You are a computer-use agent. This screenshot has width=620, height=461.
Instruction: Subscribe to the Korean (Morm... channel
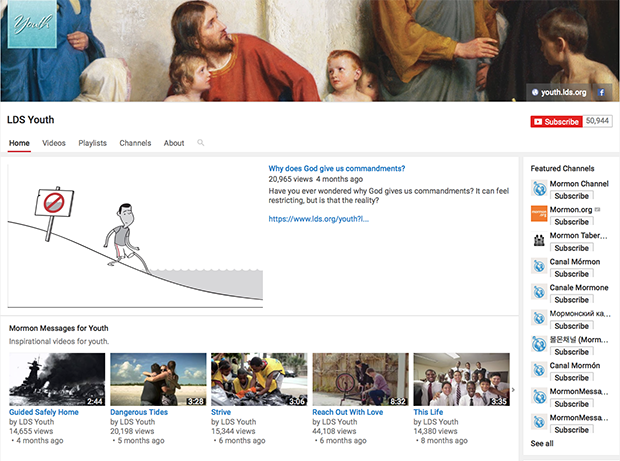(x=572, y=351)
